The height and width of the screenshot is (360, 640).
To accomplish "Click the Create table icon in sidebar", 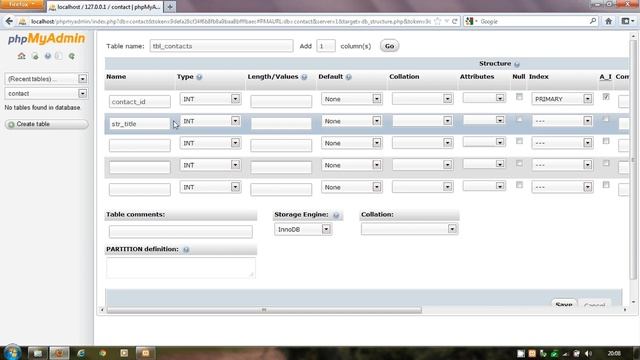I will [11, 124].
